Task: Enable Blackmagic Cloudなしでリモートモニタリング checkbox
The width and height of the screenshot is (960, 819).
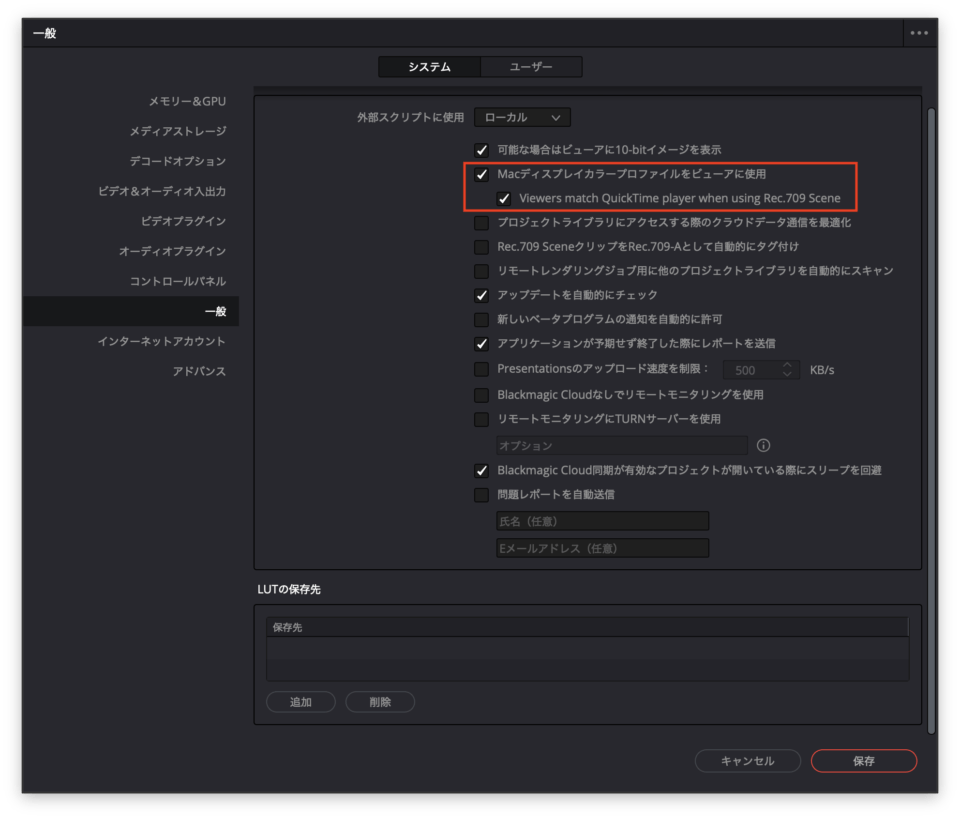Action: [482, 395]
